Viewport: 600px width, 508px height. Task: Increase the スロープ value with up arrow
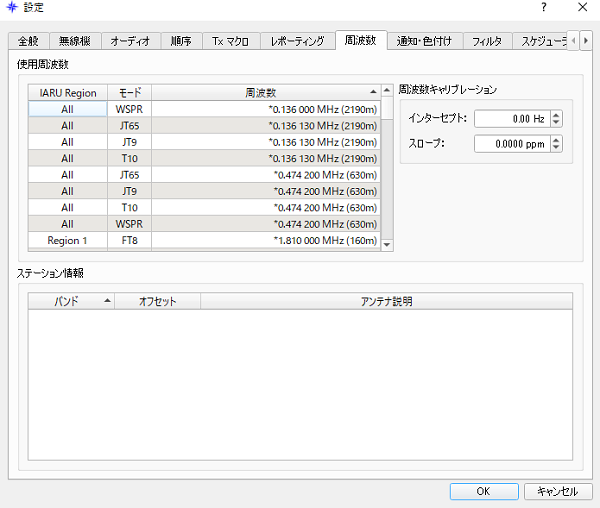tap(556, 140)
